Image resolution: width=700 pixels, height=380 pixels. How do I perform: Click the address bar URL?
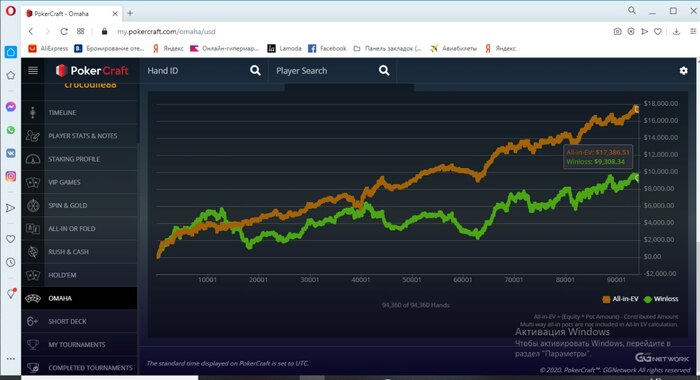[166, 32]
